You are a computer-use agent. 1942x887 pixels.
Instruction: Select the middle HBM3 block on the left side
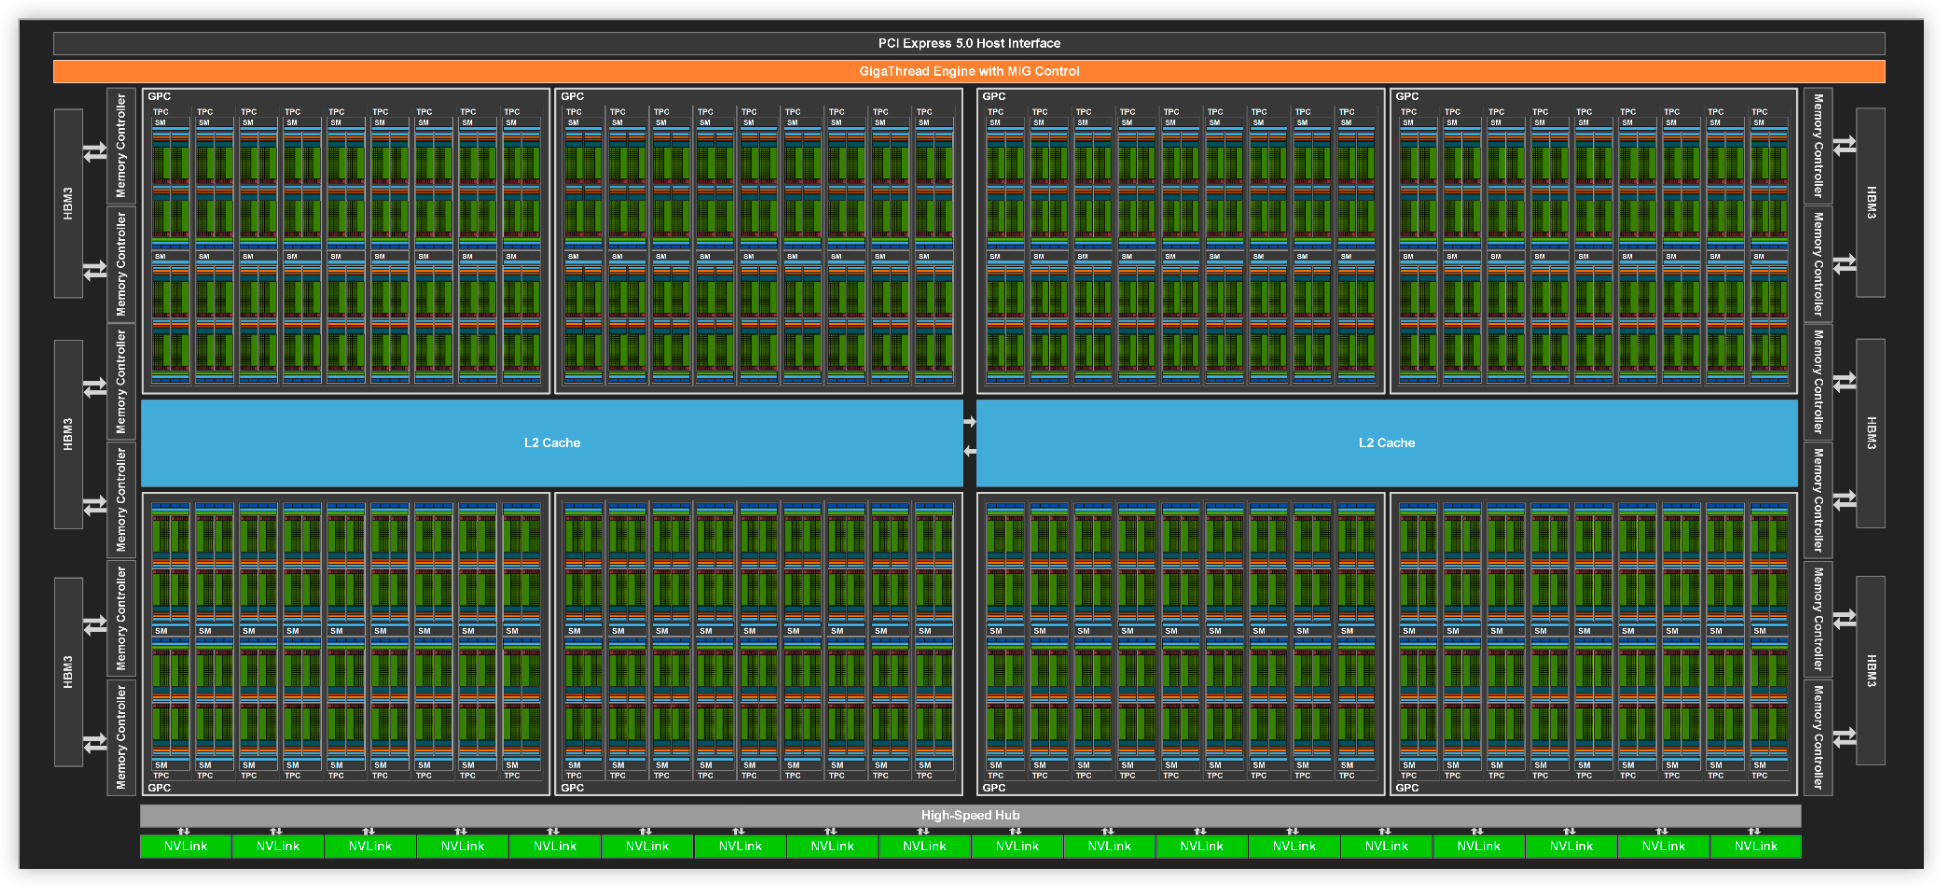68,434
